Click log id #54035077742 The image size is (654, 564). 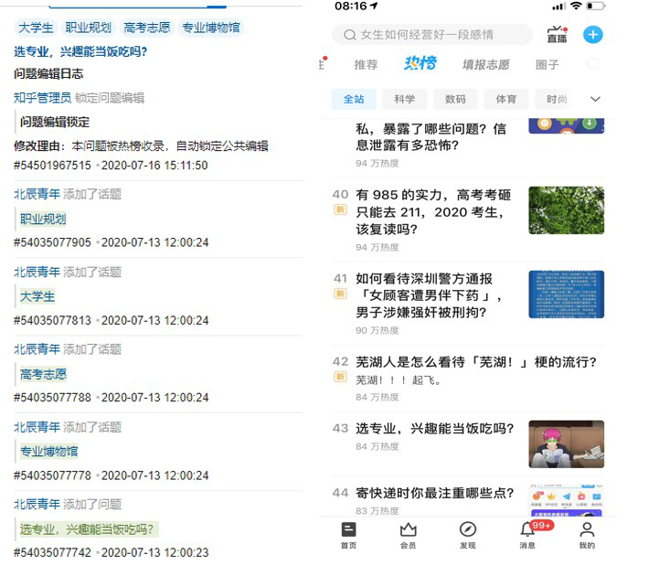[53, 552]
